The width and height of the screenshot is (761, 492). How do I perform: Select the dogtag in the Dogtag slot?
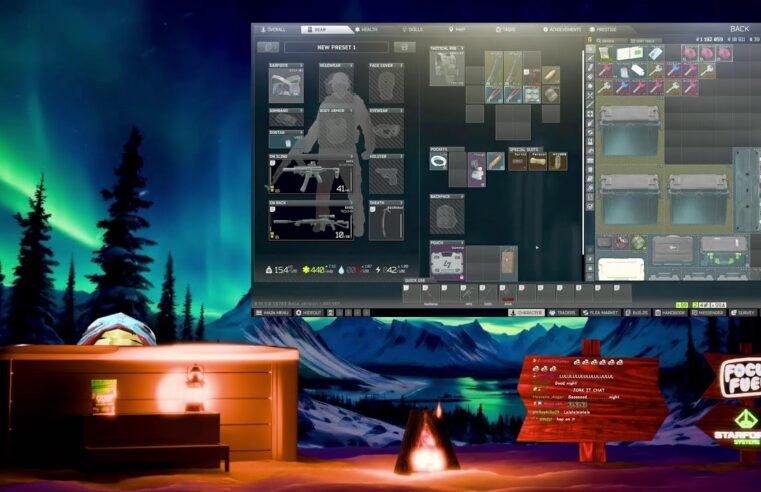[x=286, y=142]
